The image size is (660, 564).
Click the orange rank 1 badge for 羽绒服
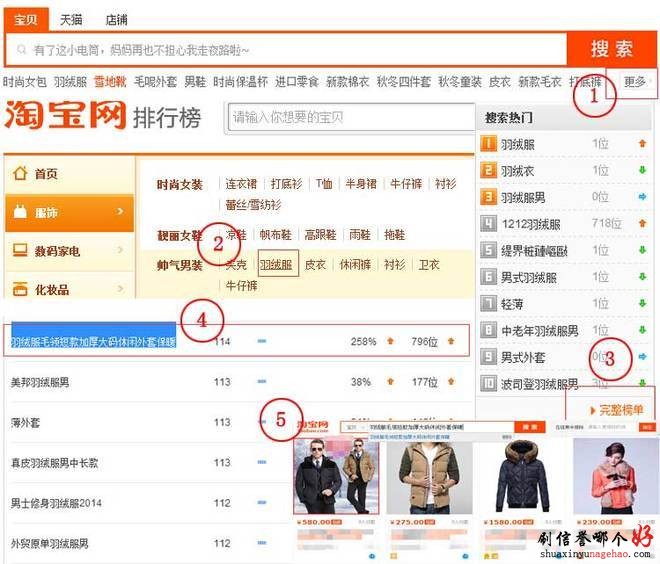tap(488, 144)
